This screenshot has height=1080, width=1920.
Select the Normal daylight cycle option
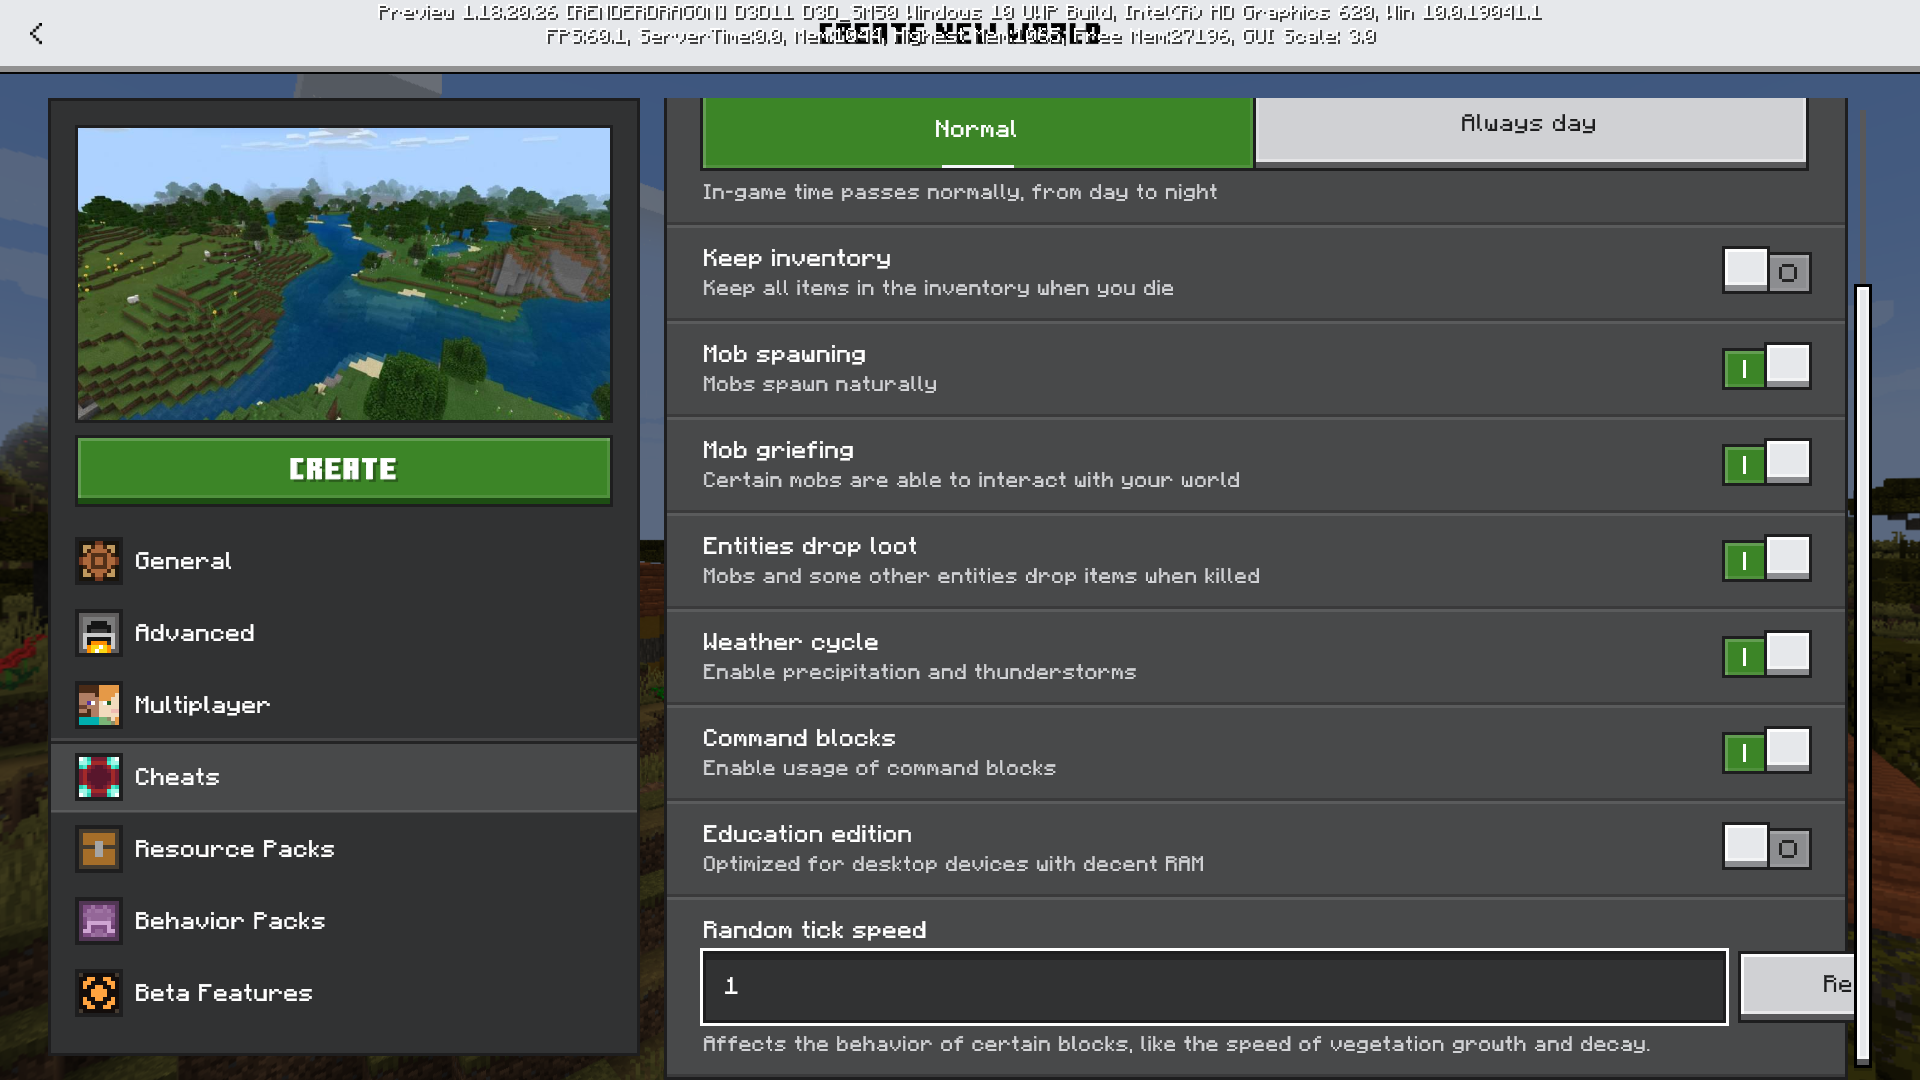(977, 130)
